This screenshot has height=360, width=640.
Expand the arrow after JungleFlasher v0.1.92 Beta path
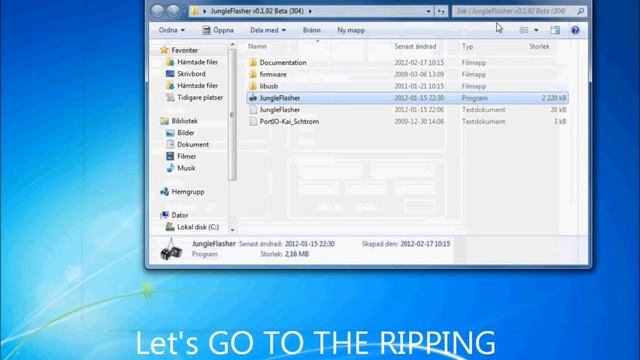(x=310, y=11)
